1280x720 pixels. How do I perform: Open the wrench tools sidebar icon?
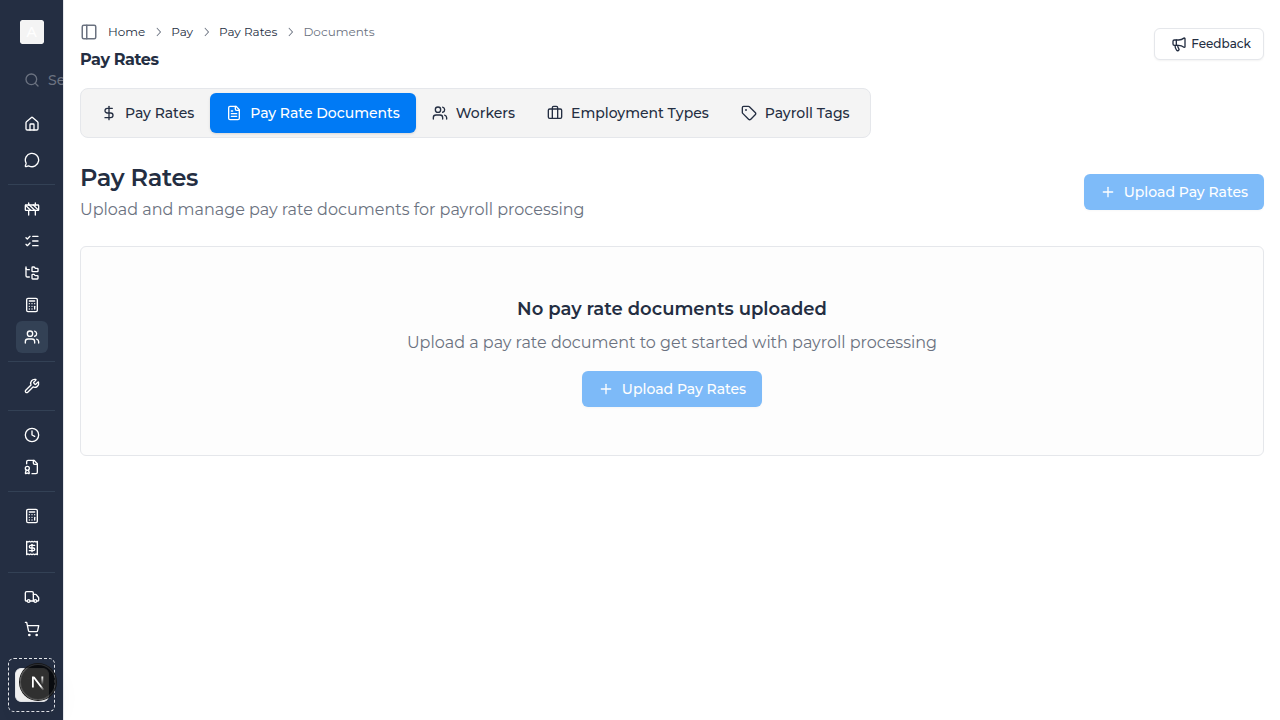(32, 386)
